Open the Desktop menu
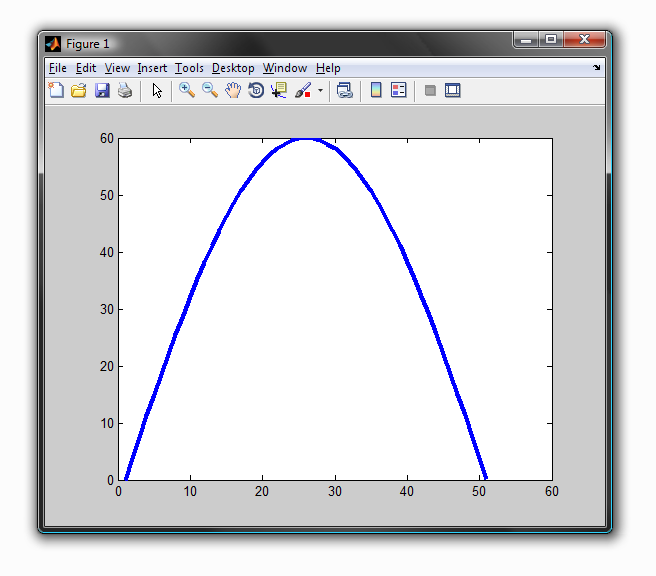The width and height of the screenshot is (656, 576). pos(233,68)
